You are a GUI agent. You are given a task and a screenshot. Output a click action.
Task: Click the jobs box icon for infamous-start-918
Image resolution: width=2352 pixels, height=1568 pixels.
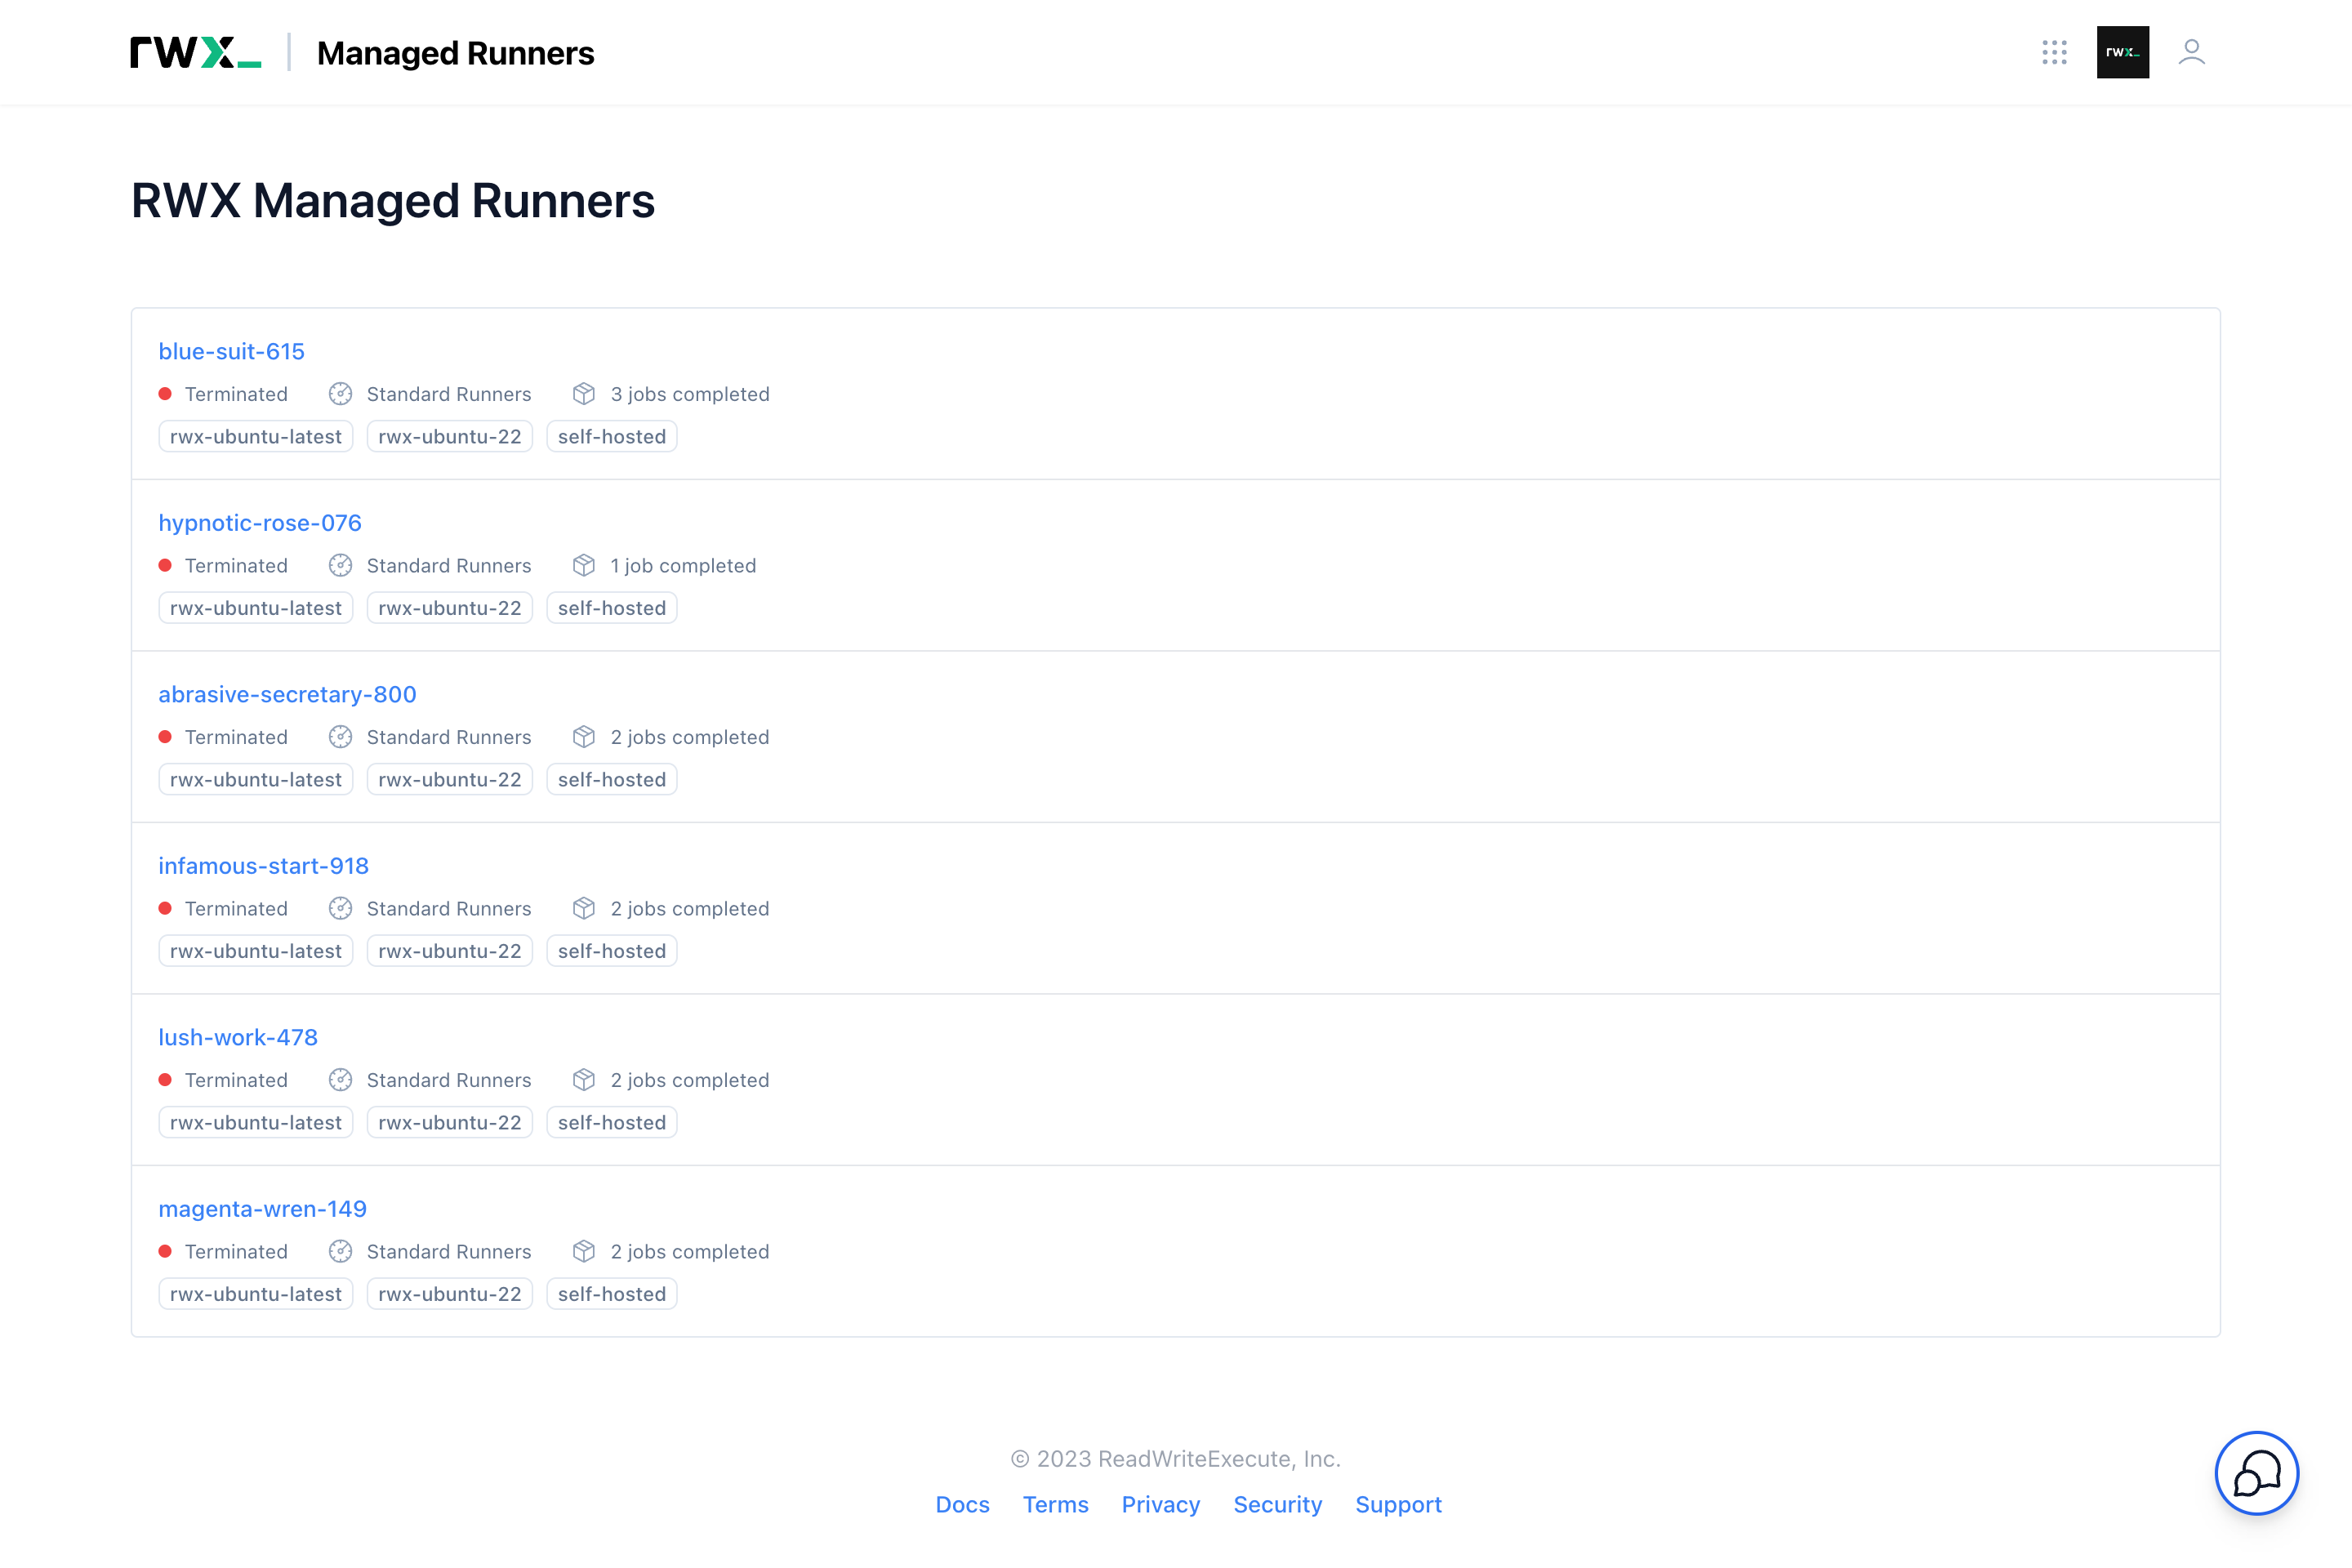[584, 908]
